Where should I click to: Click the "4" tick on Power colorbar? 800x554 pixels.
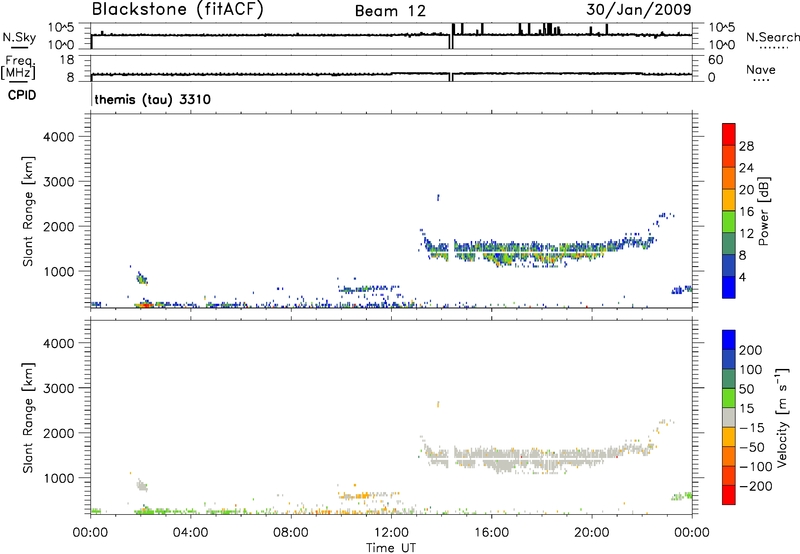point(743,277)
